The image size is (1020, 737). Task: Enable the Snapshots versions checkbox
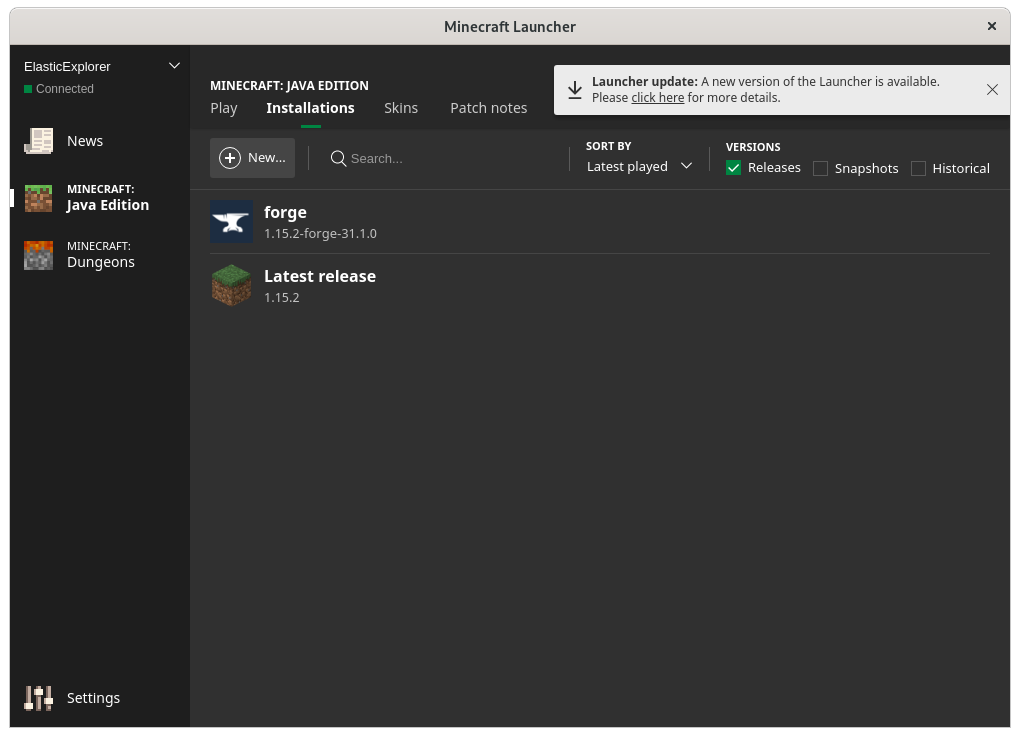click(x=821, y=168)
